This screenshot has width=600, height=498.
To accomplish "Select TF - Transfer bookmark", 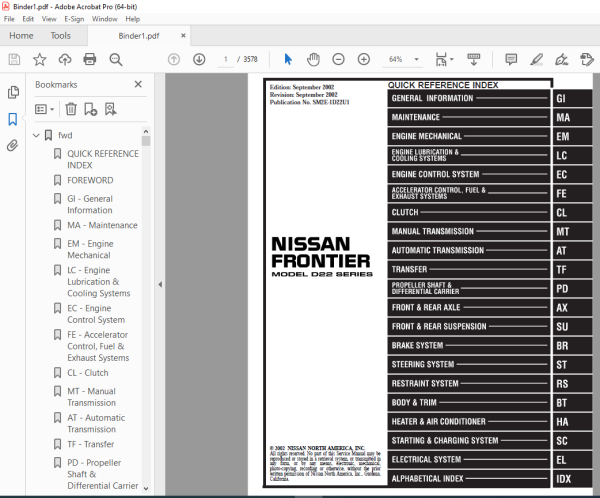I will point(90,444).
